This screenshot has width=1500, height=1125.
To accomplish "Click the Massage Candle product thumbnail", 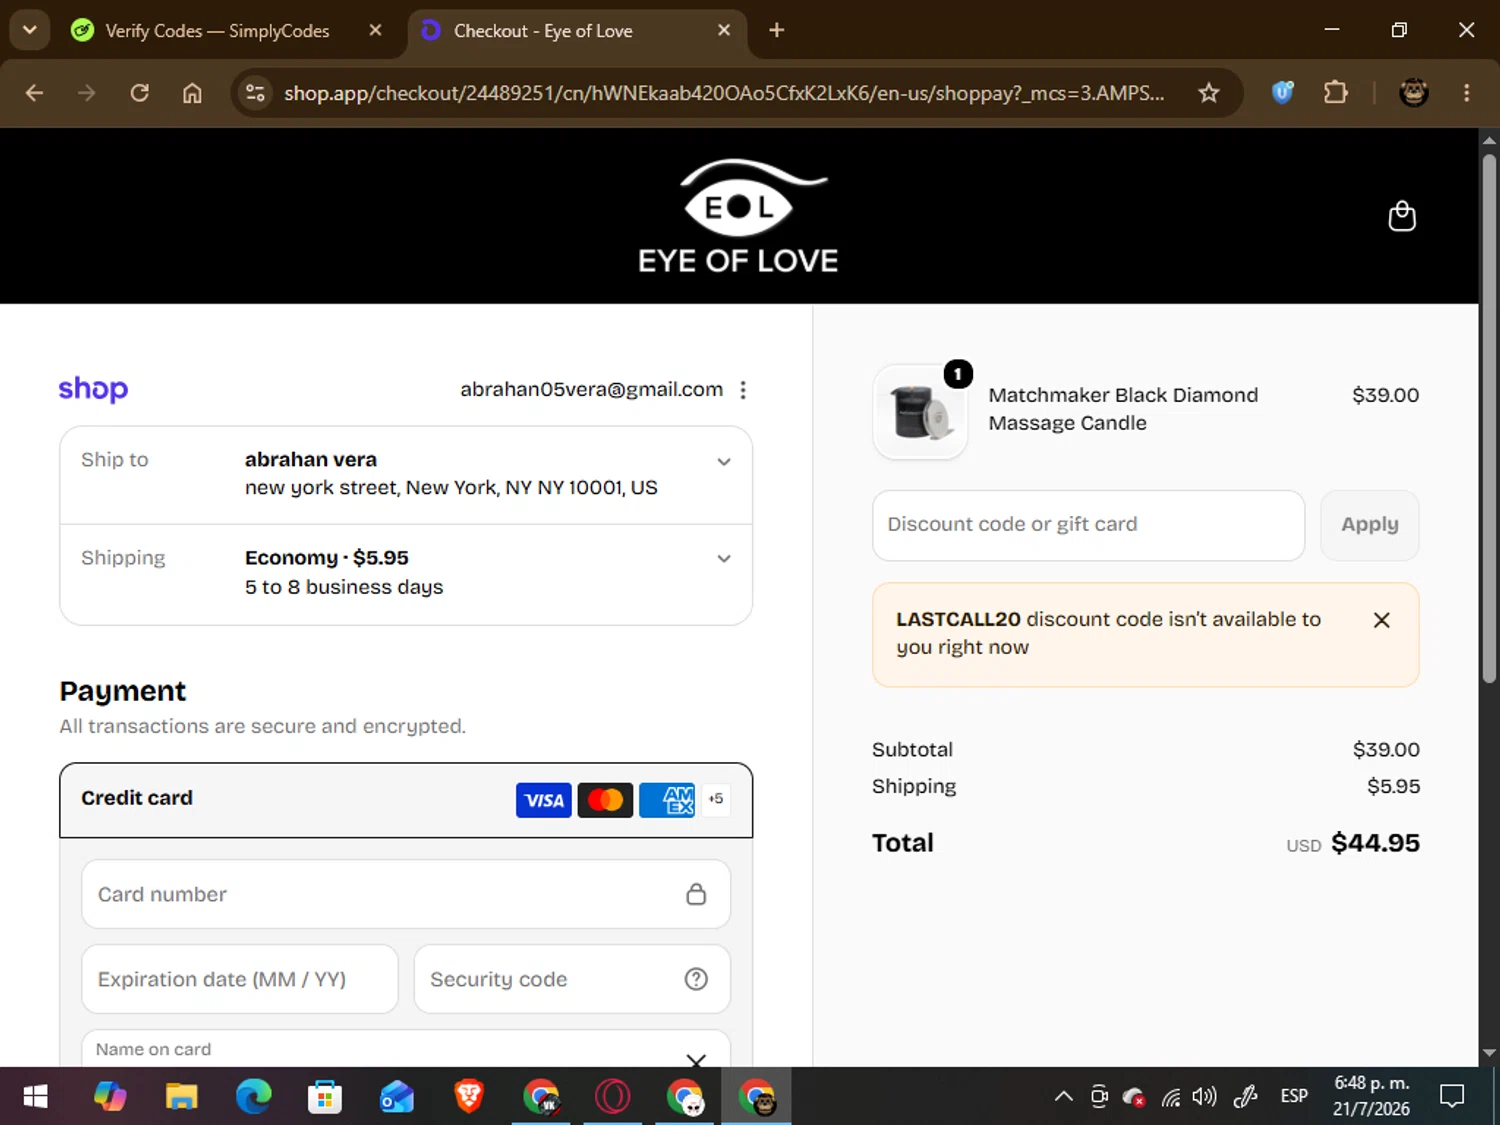I will (x=920, y=412).
